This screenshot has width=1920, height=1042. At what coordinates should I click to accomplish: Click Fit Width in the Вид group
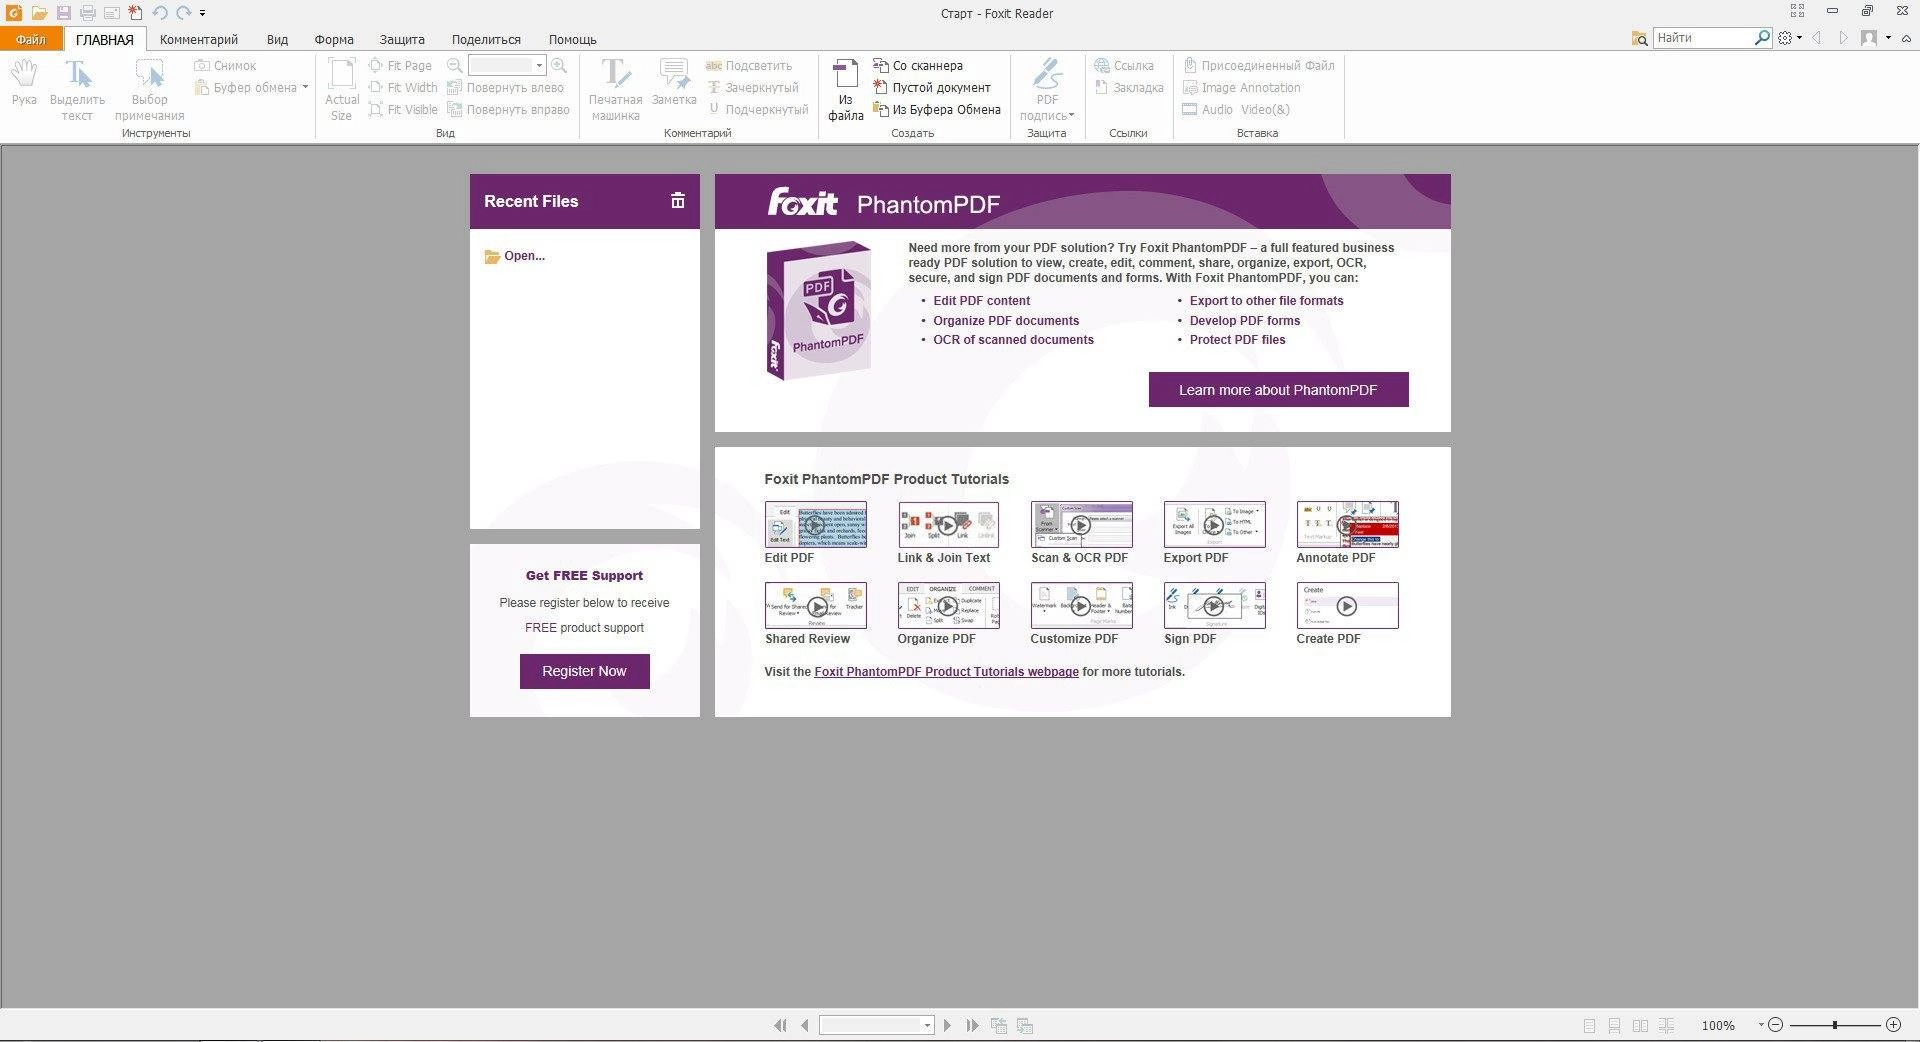403,88
